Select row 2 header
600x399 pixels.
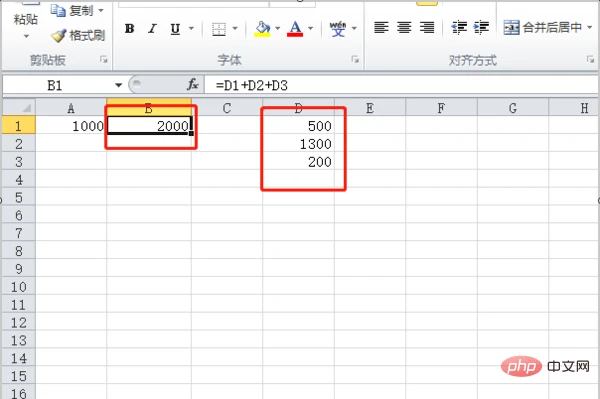[x=19, y=143]
